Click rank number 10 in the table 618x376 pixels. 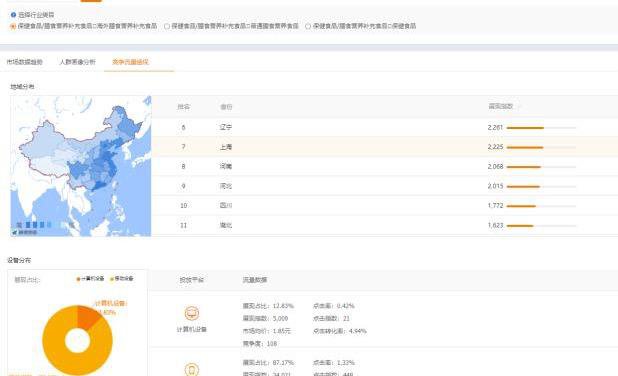(183, 206)
